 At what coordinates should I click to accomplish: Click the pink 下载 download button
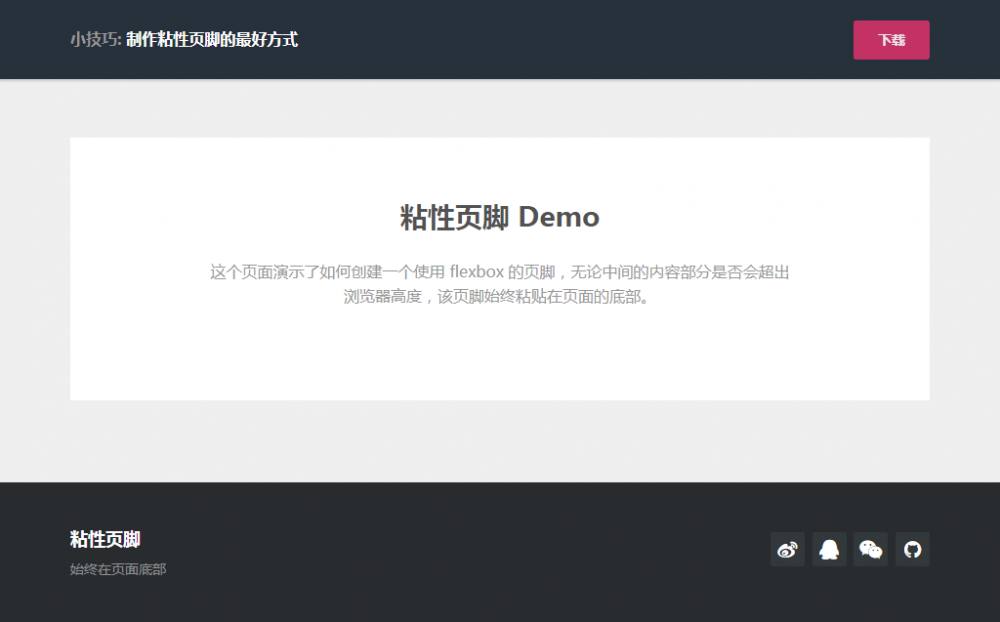pos(891,40)
